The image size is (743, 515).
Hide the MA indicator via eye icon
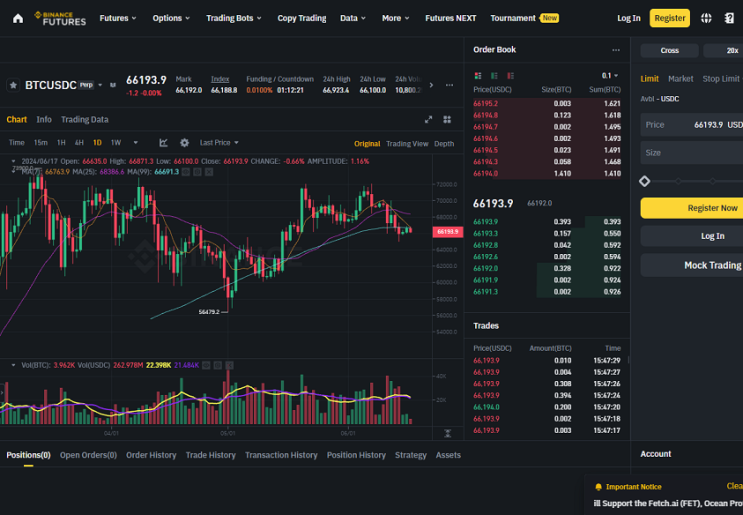tap(186, 172)
